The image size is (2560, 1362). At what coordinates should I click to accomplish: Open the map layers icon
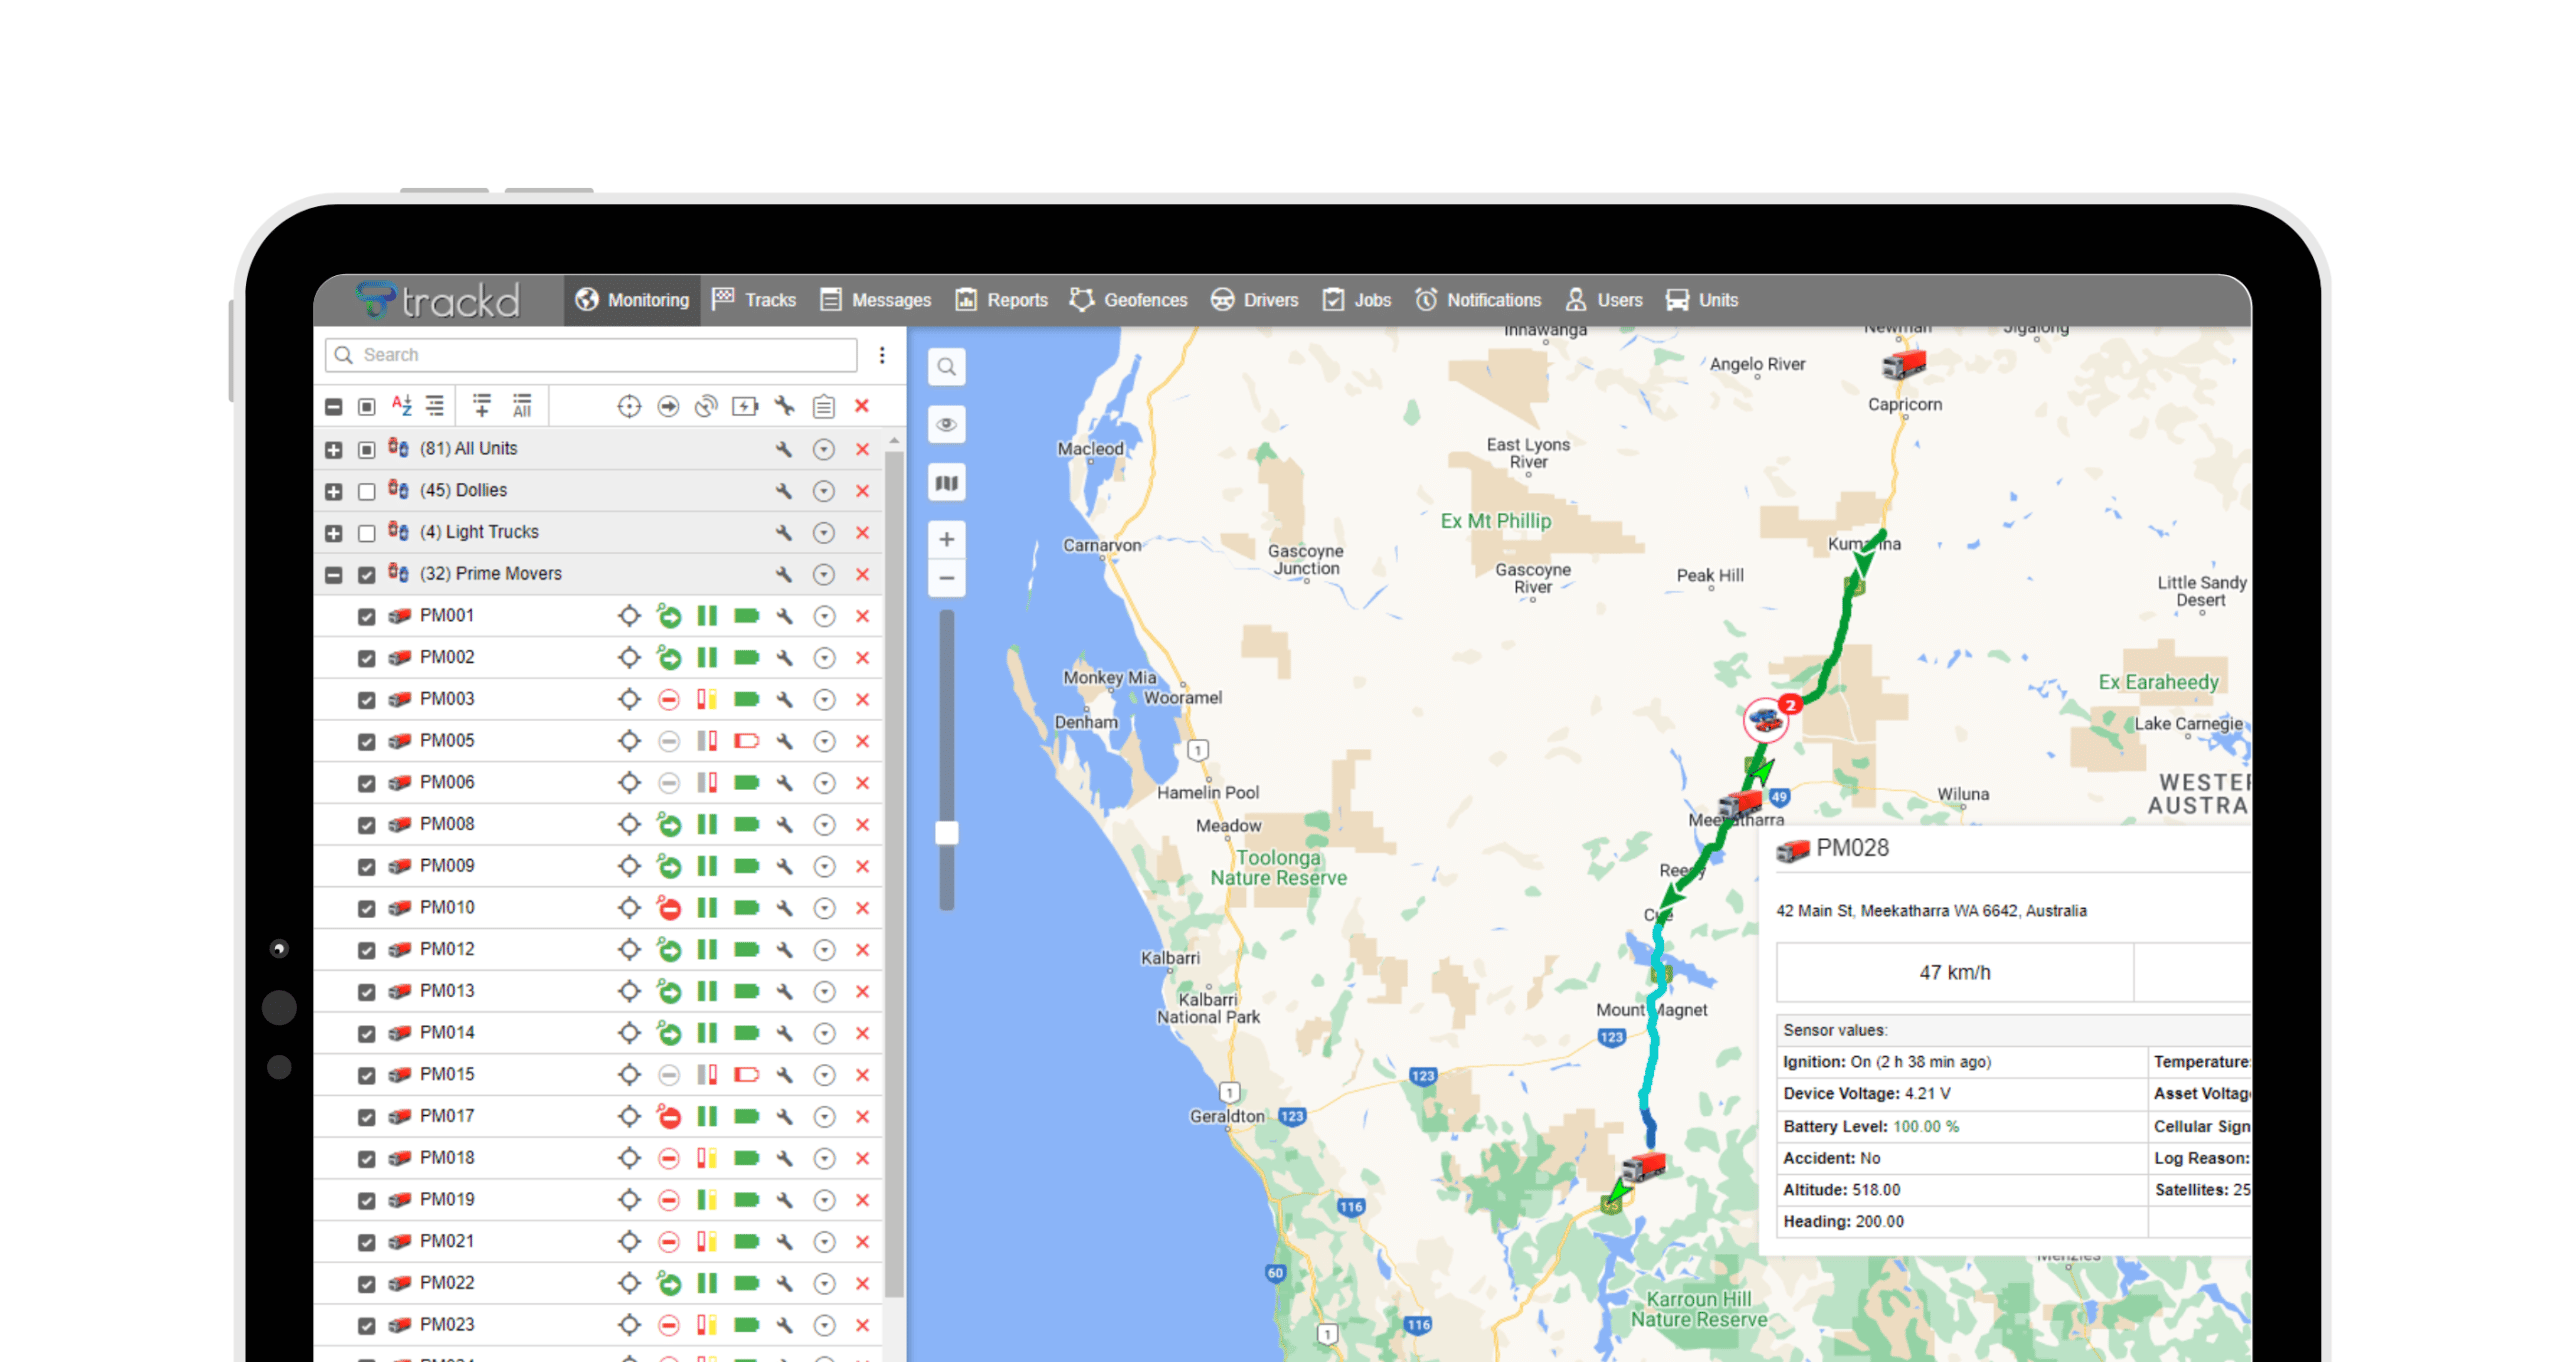coord(946,483)
